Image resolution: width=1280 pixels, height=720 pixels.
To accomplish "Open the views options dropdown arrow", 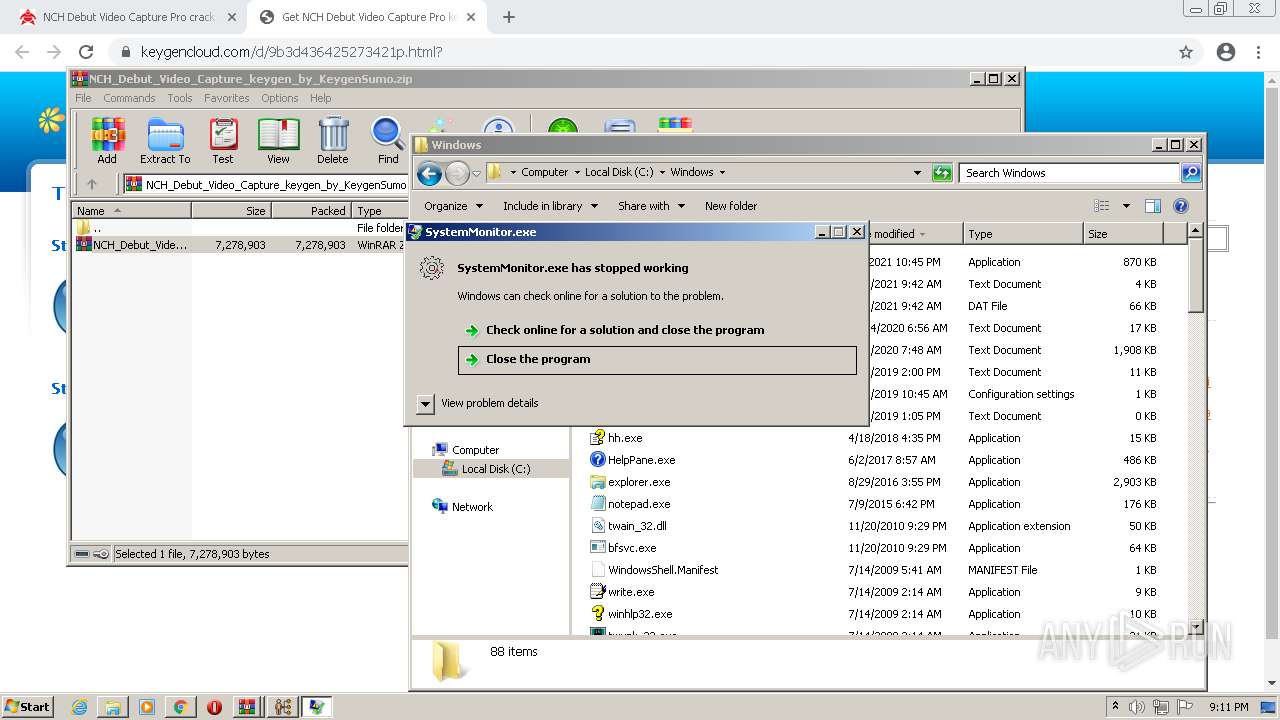I will pyautogui.click(x=1126, y=206).
